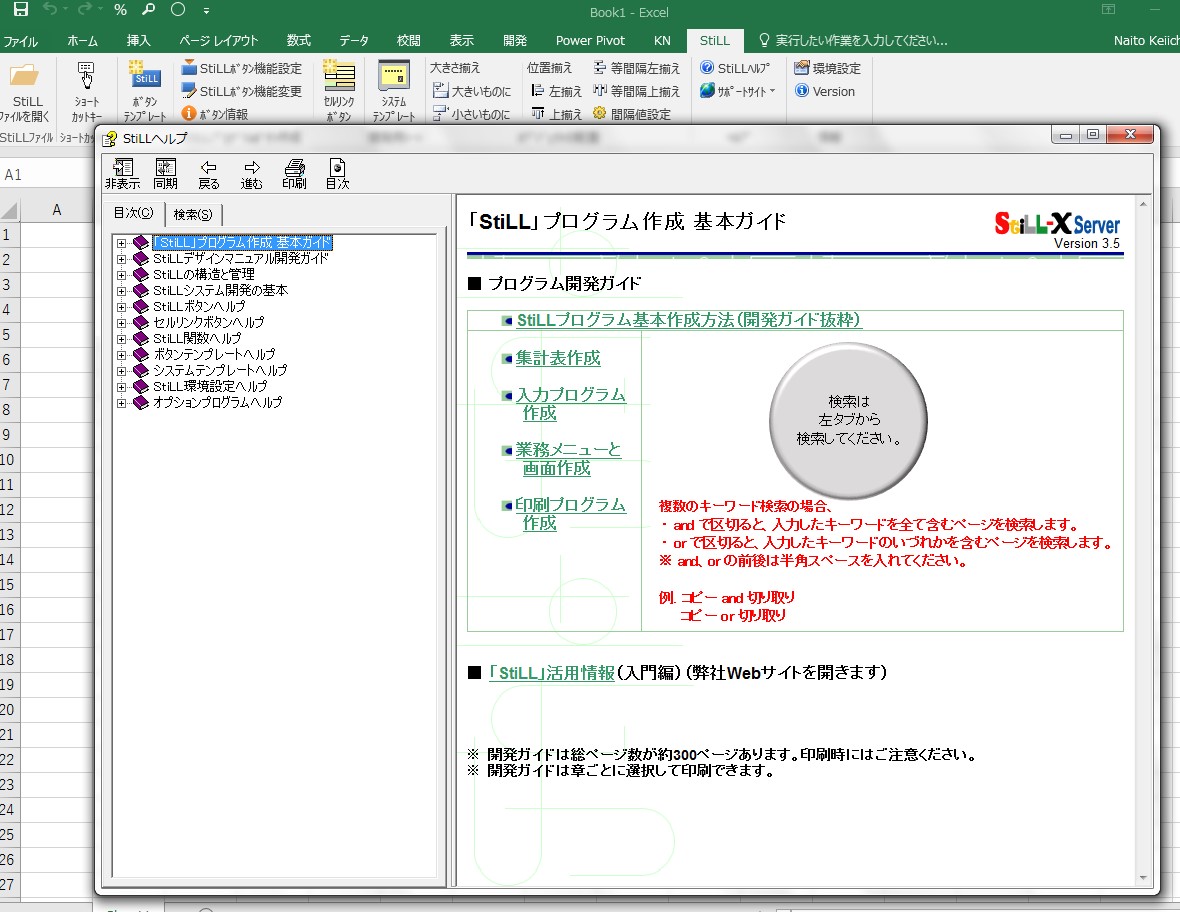
Task: Switch to the 目次(C) tab
Action: tap(133, 213)
